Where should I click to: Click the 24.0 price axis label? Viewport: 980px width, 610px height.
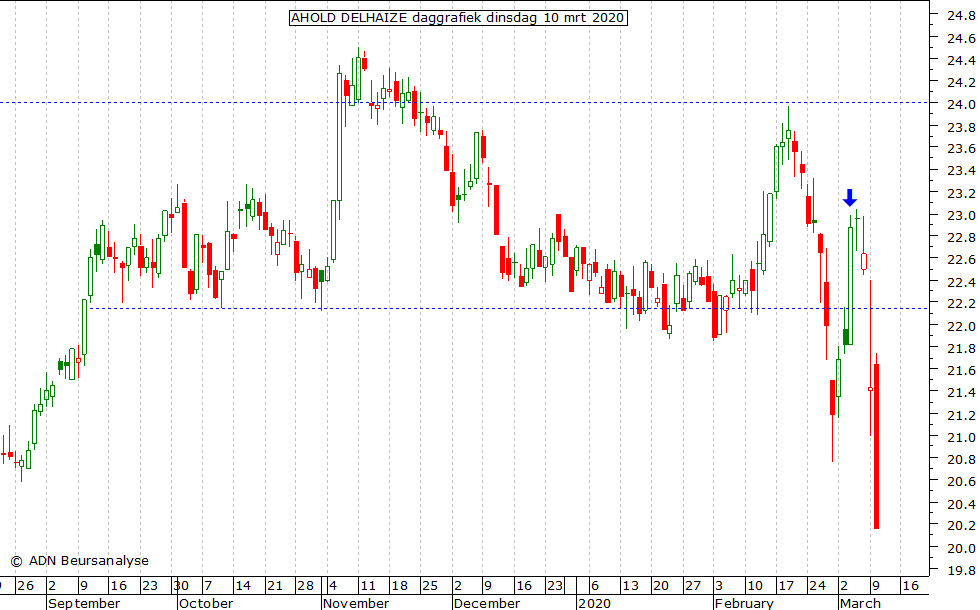tap(961, 104)
